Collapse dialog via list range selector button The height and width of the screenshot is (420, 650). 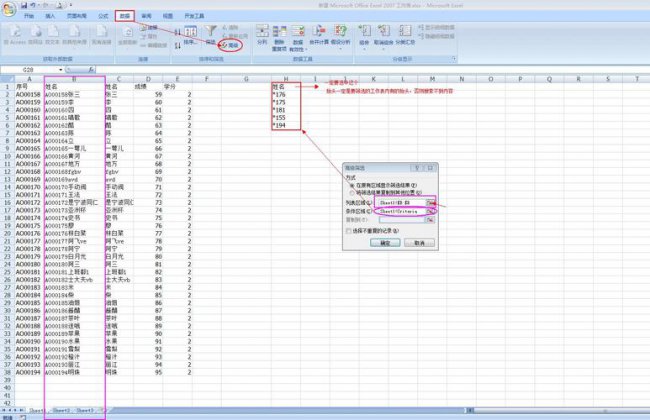431,203
